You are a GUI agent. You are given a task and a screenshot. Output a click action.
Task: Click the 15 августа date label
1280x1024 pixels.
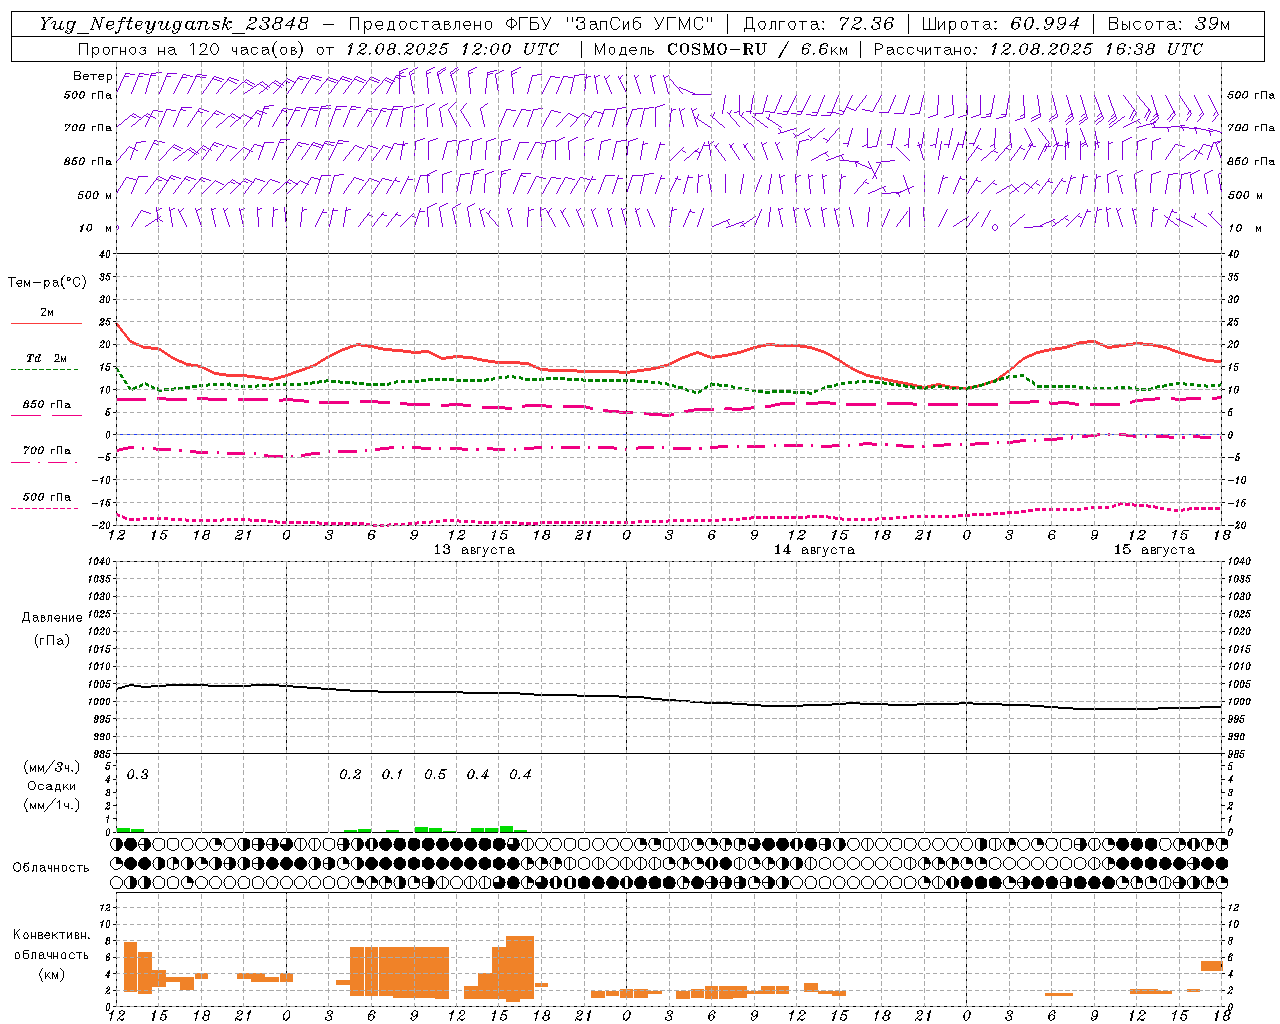(x=1154, y=550)
